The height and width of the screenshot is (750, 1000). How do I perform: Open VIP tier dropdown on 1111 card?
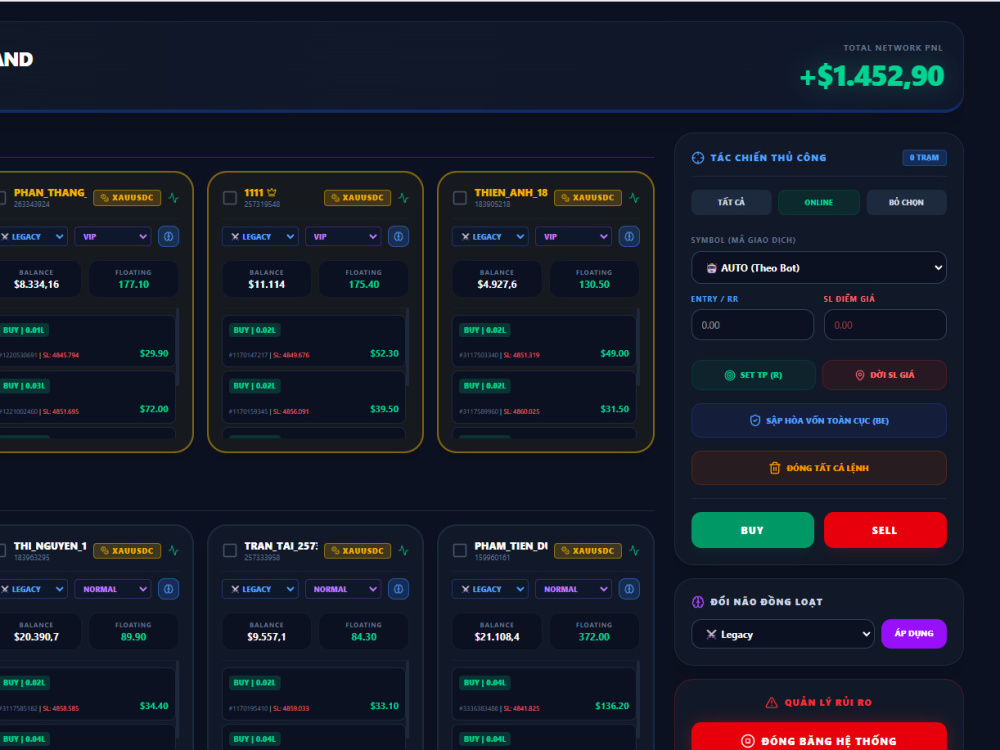click(x=343, y=237)
